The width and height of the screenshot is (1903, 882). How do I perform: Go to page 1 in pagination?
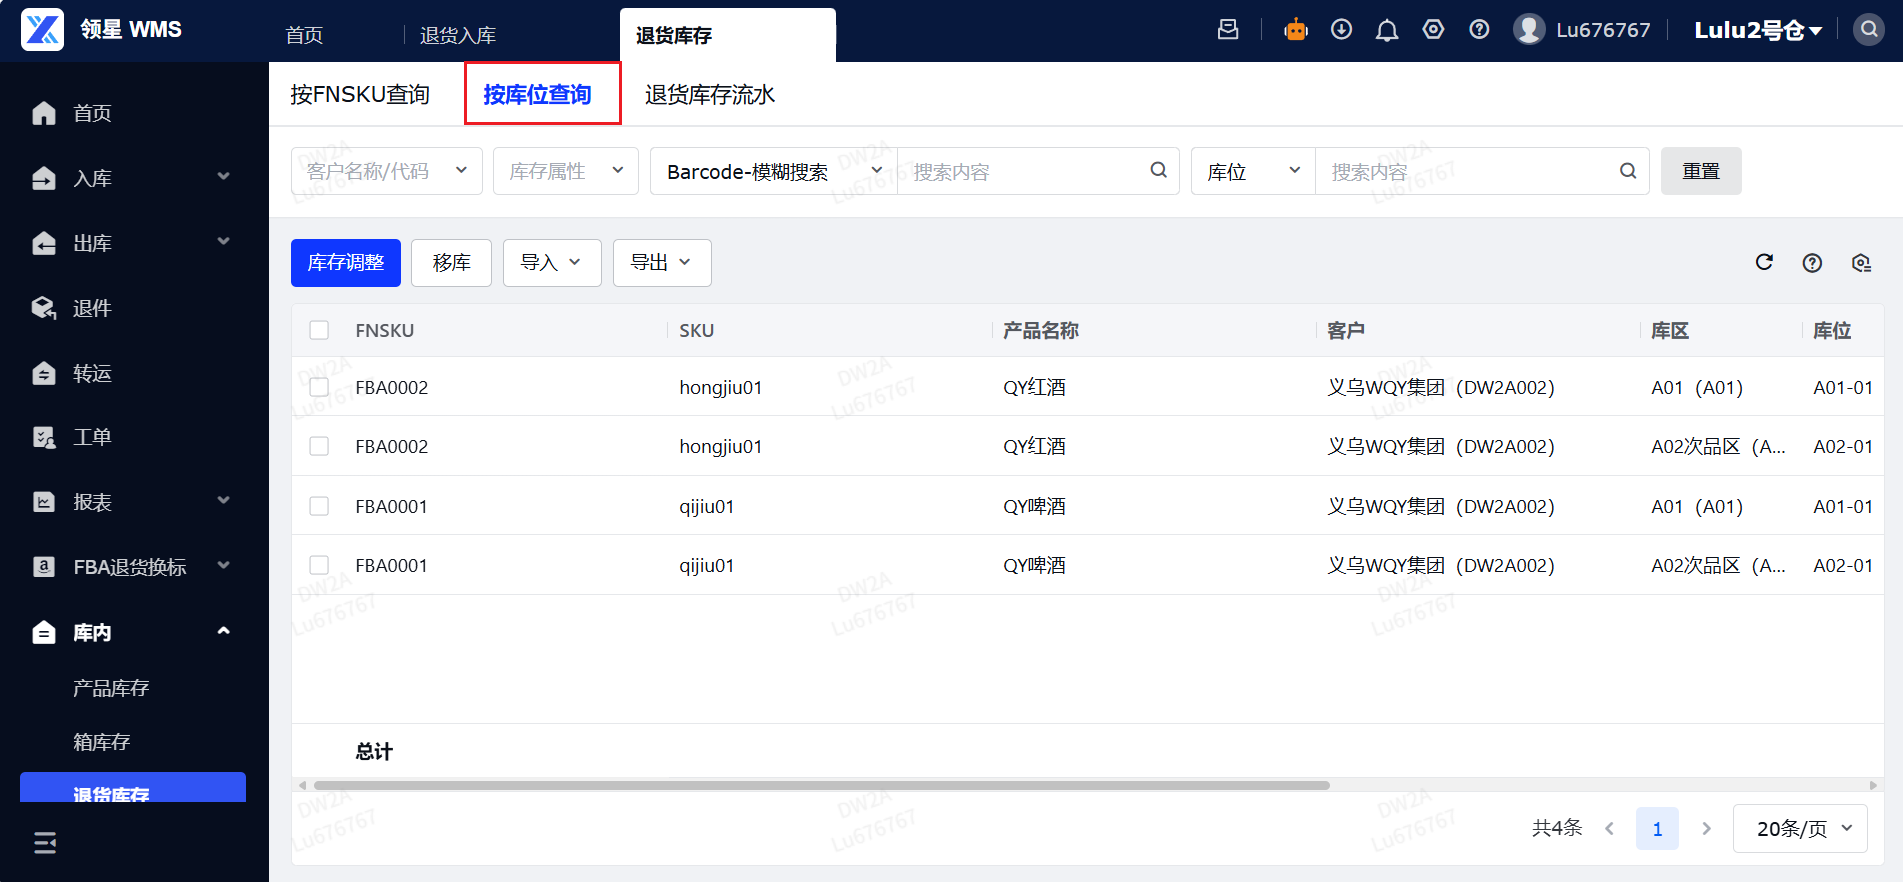(1657, 829)
